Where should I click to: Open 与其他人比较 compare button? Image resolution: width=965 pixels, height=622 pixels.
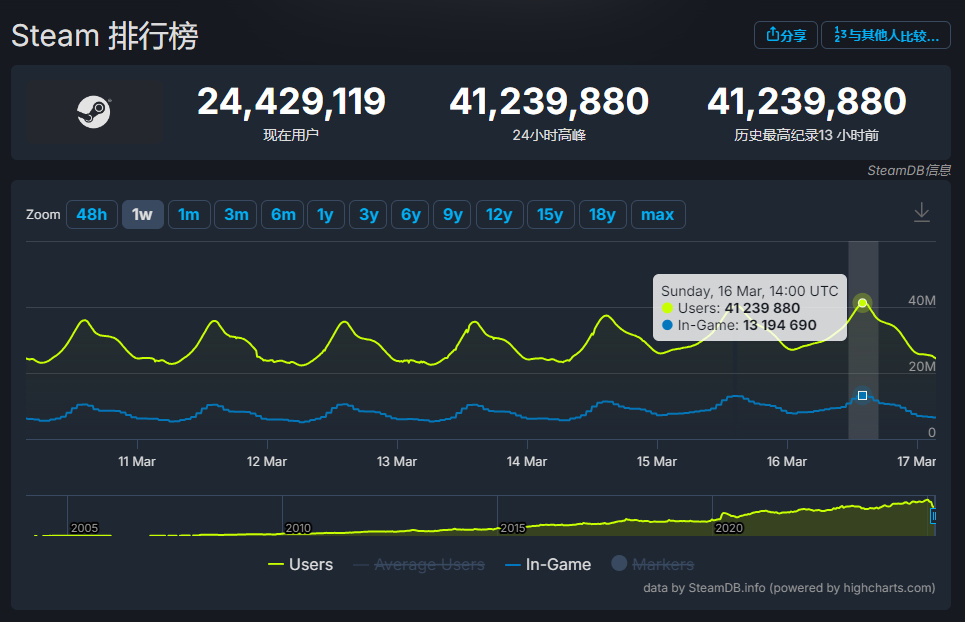886,35
